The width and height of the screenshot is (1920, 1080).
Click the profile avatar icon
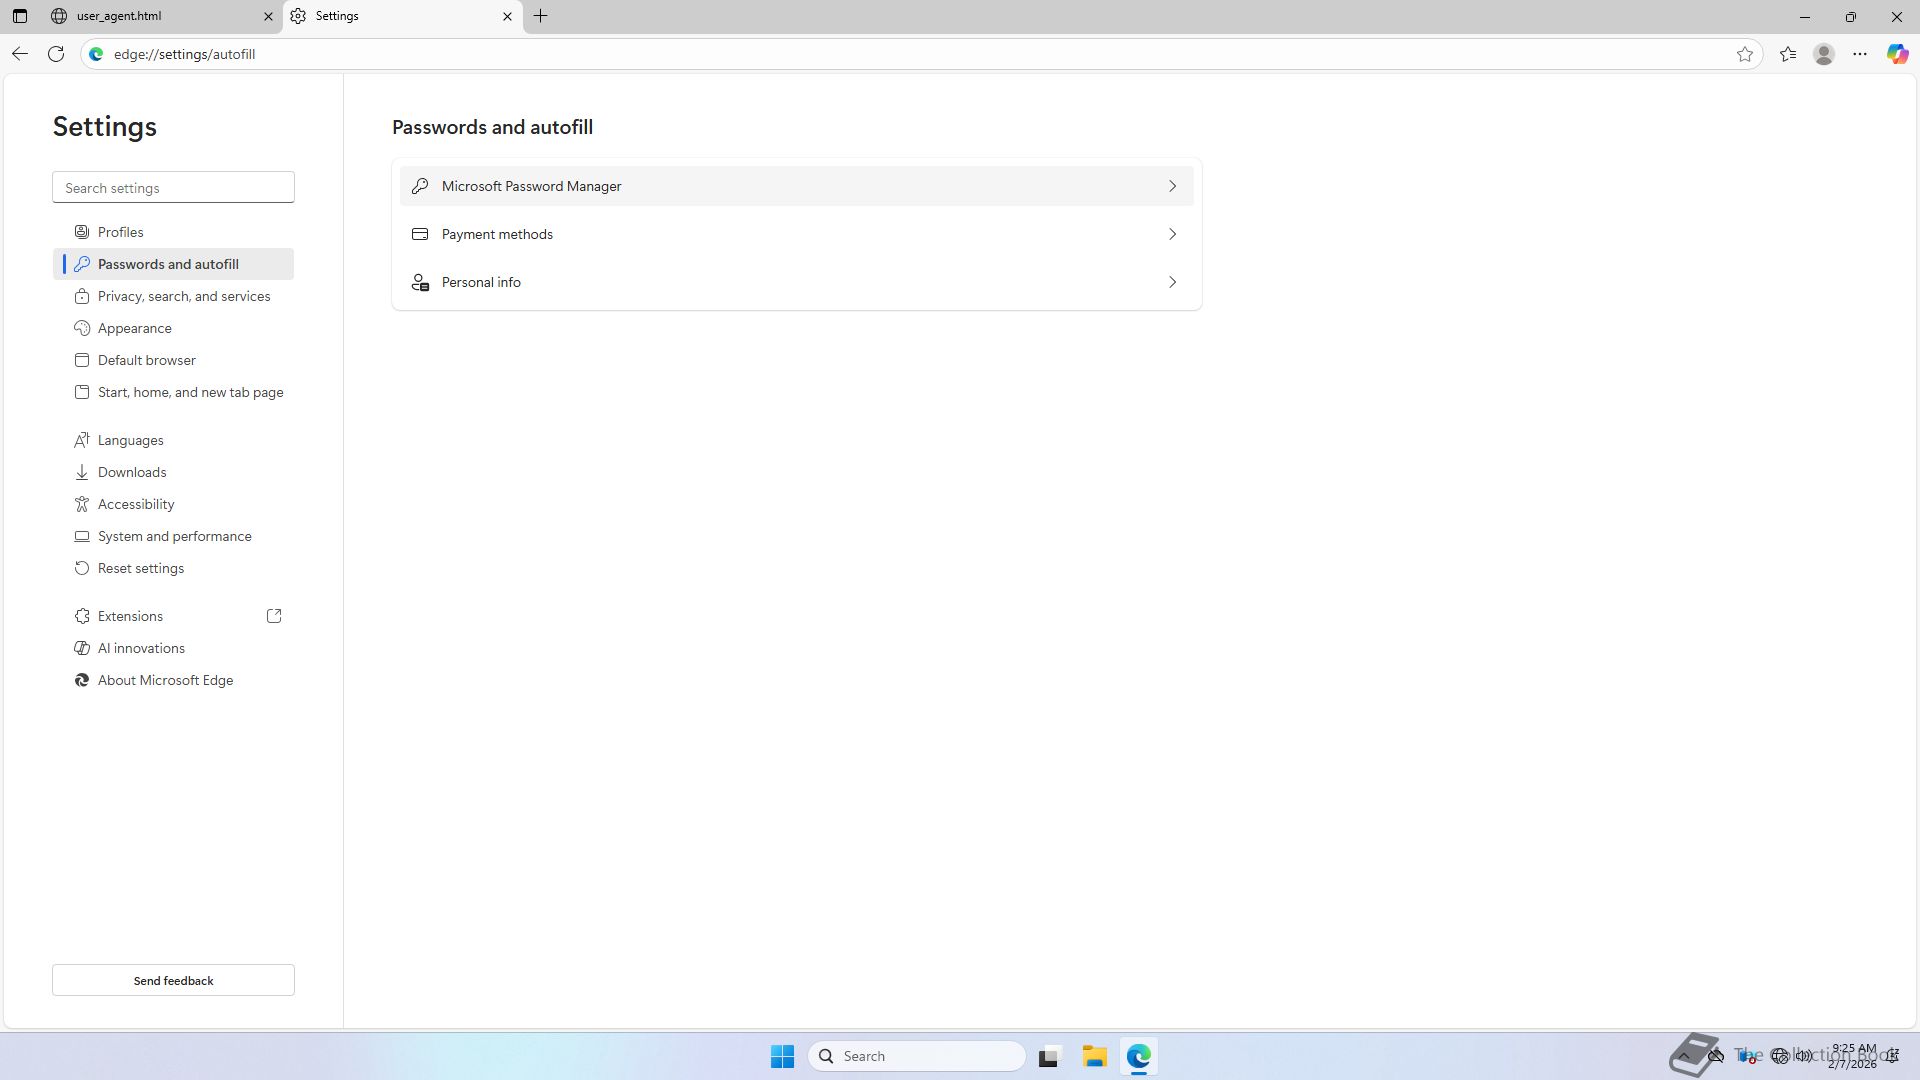coord(1824,54)
